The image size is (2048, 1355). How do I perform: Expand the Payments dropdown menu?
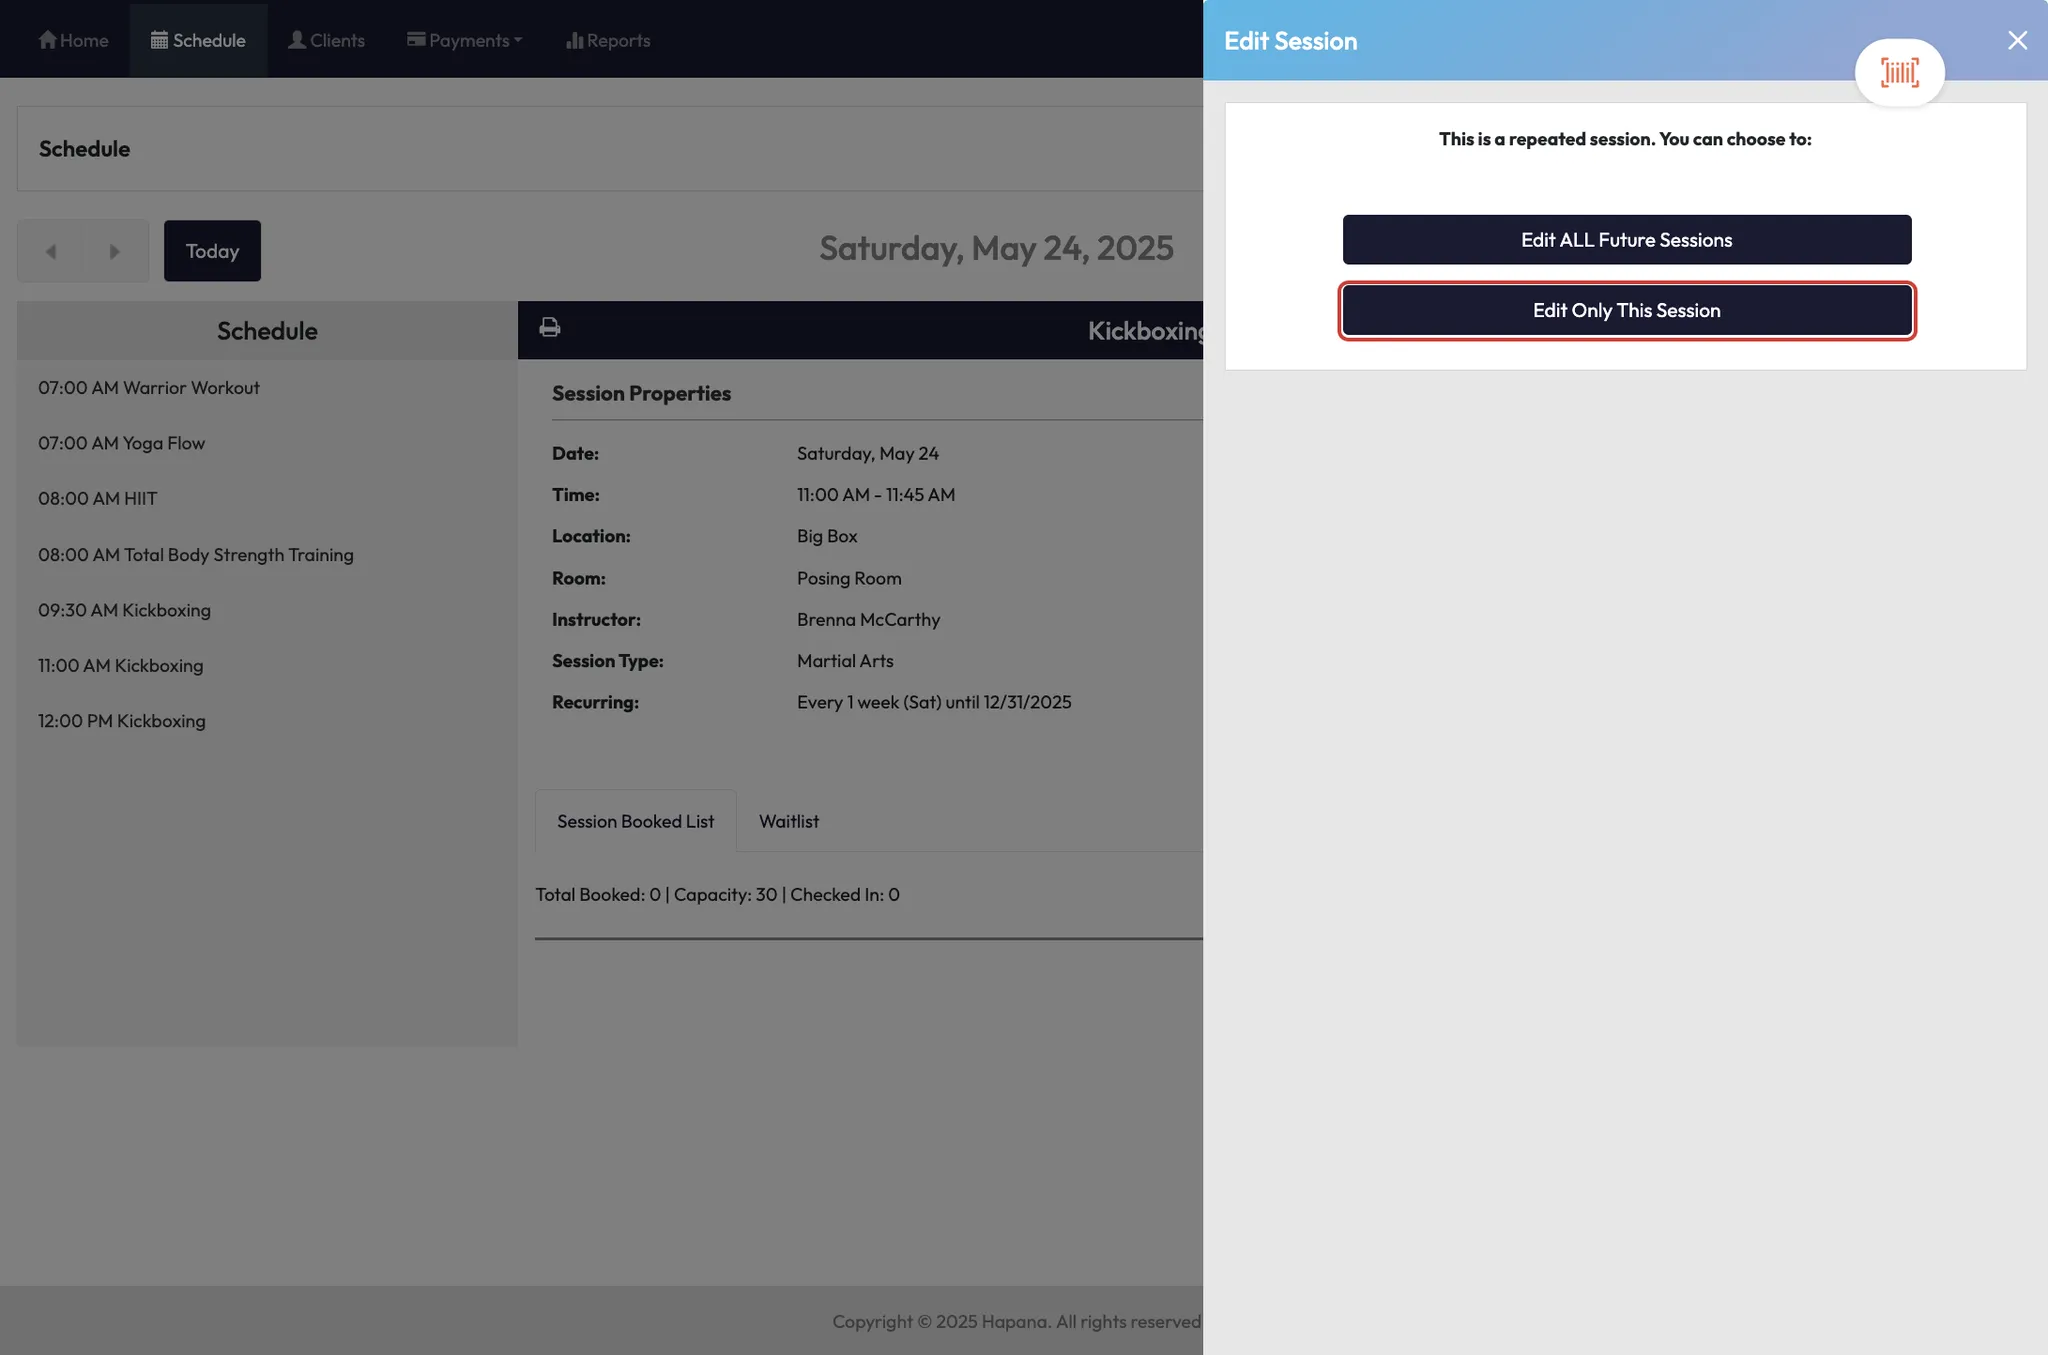coord(464,40)
